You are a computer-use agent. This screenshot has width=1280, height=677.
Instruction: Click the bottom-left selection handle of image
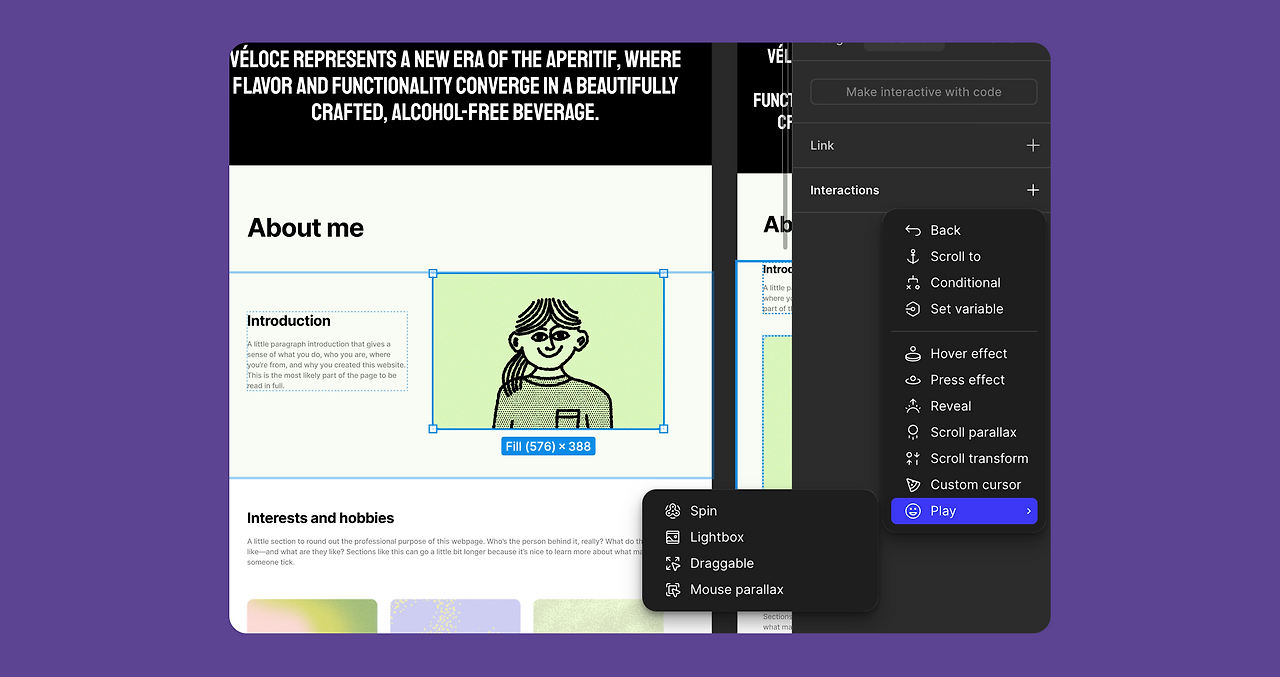[x=433, y=429]
